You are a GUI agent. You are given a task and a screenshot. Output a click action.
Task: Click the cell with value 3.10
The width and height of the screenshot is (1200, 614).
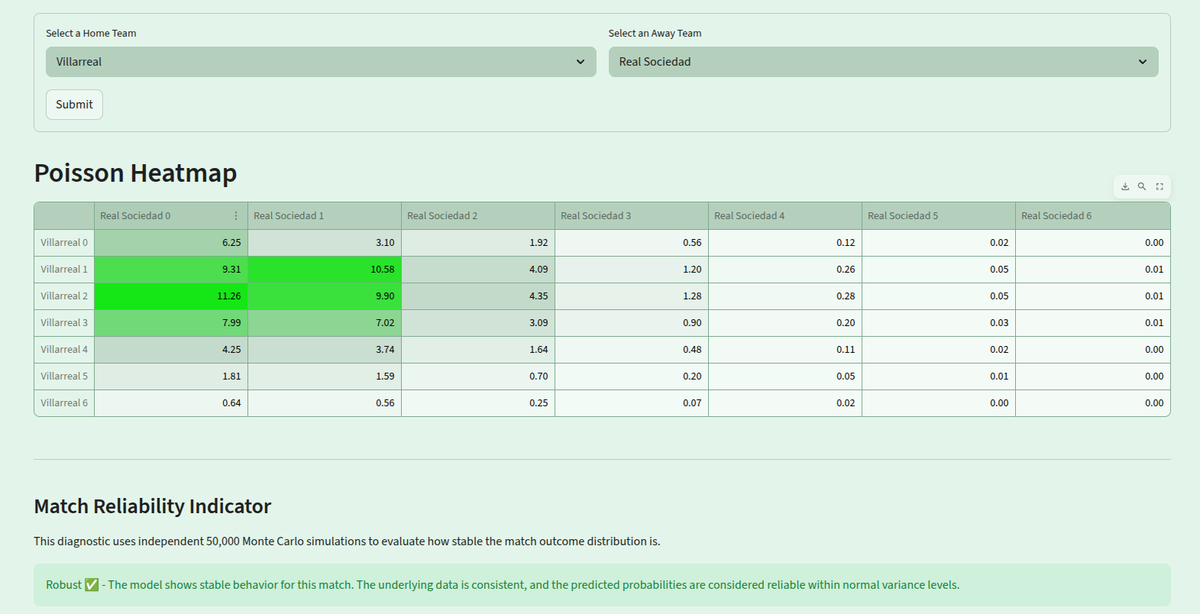pos(324,243)
